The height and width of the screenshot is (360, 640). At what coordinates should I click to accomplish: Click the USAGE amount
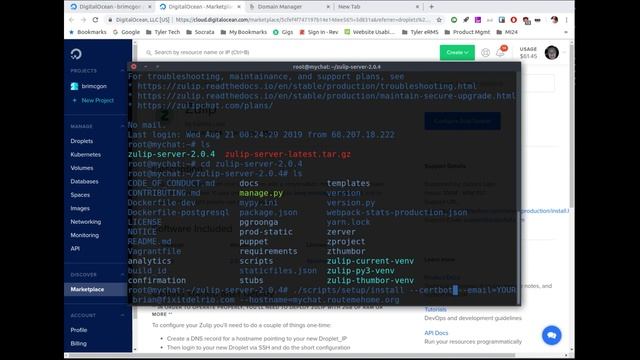coord(529,56)
